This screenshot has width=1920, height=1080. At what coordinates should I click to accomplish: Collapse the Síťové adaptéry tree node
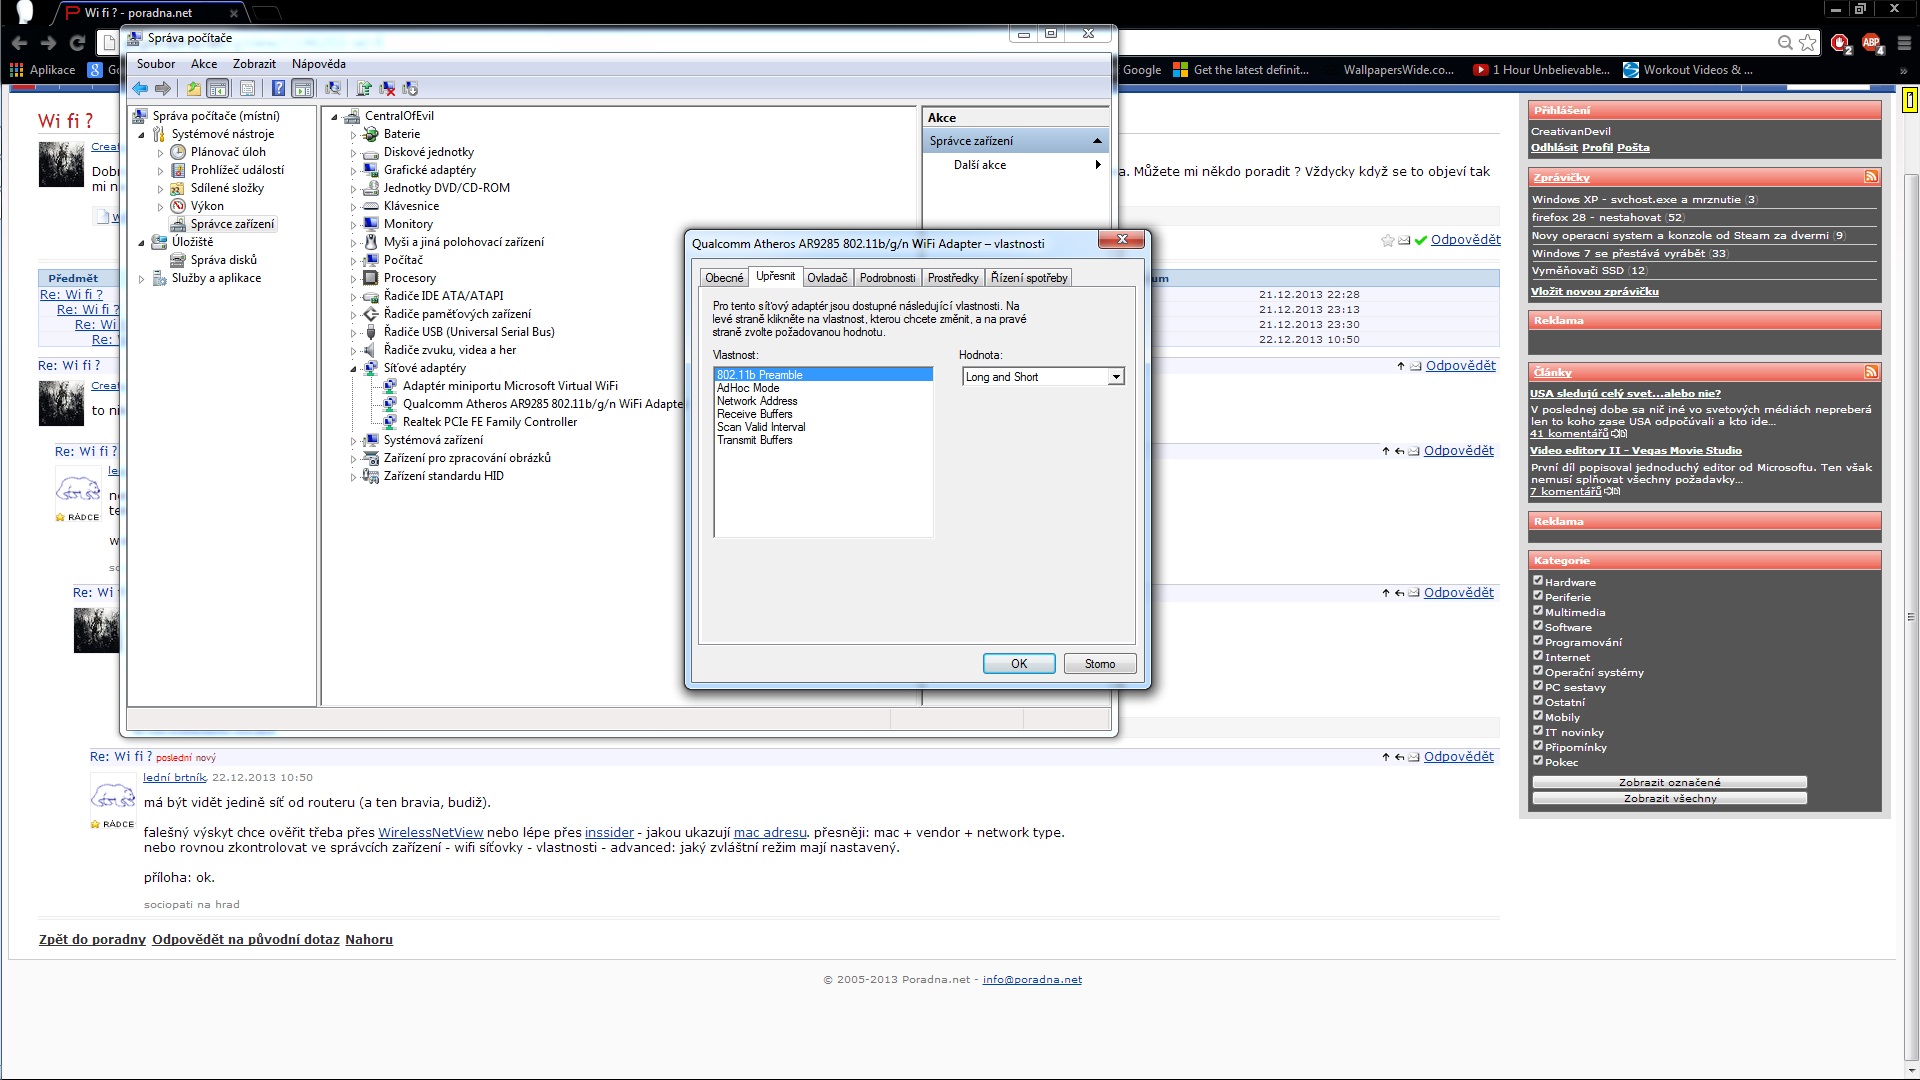tap(354, 369)
